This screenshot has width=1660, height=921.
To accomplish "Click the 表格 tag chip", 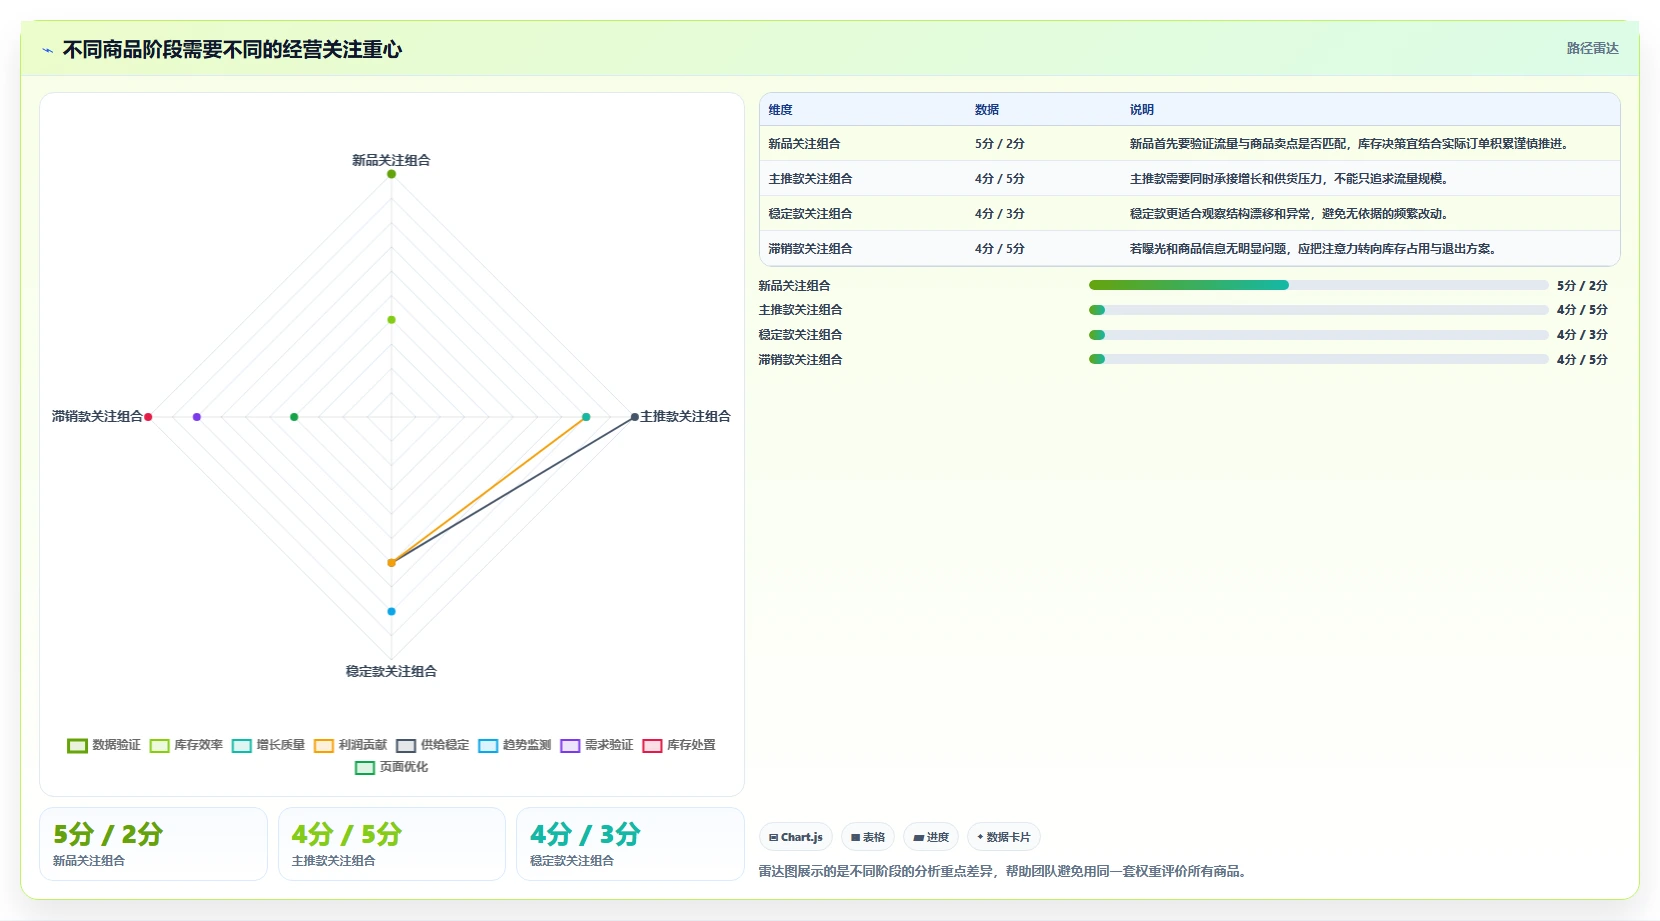I will pos(868,837).
